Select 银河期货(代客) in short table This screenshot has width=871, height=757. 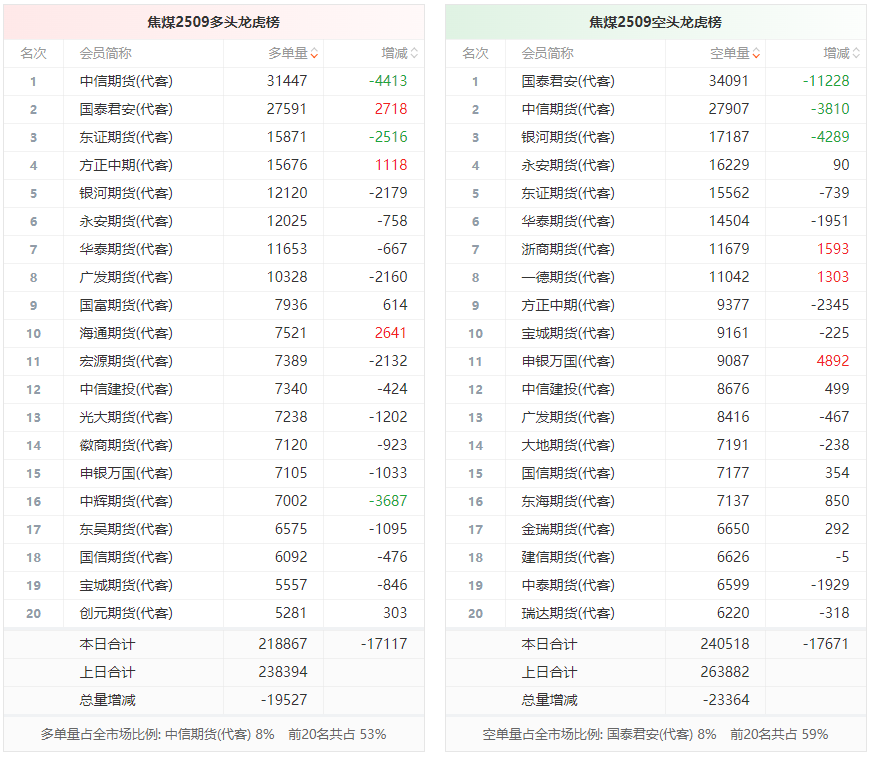[x=568, y=137]
